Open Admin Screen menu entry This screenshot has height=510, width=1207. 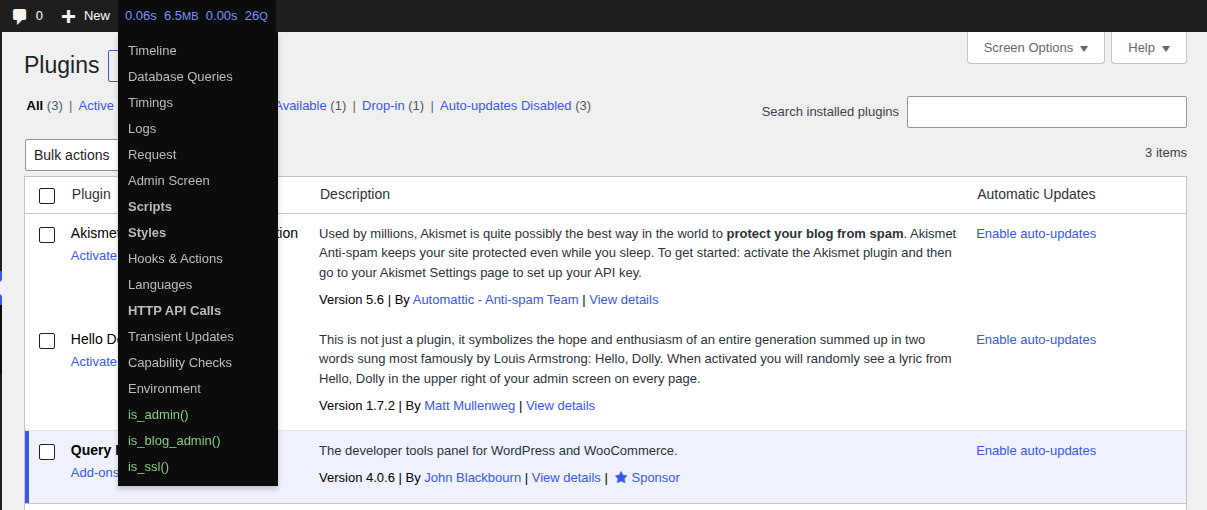(x=198, y=181)
